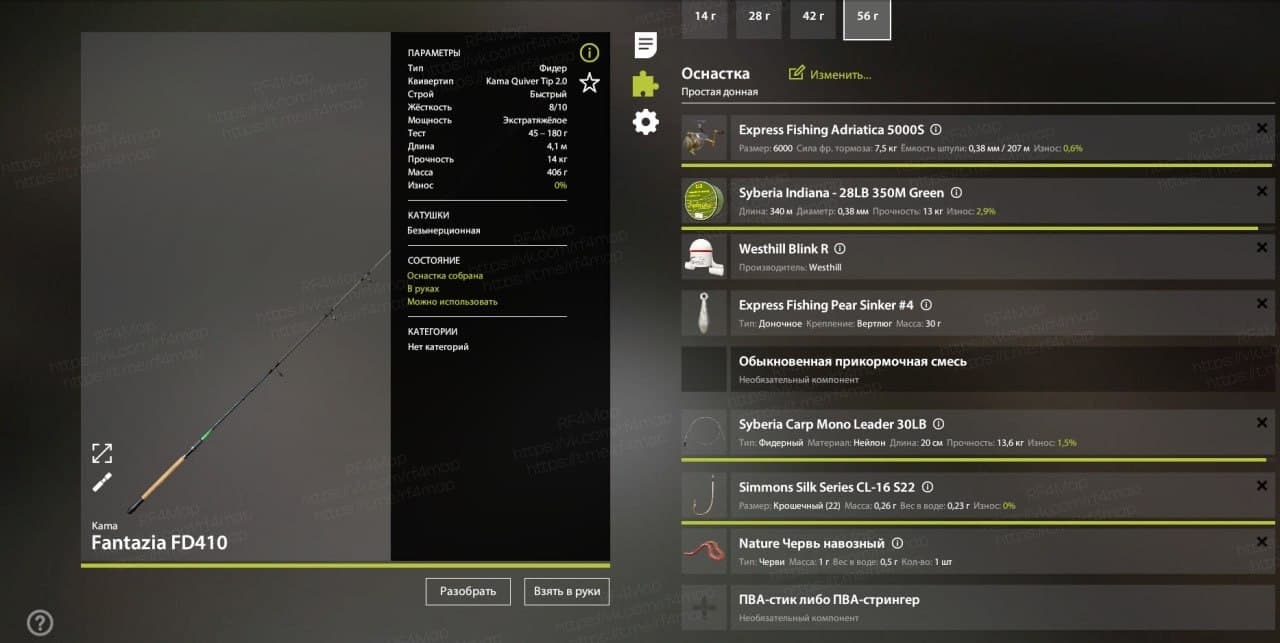1280x643 pixels.
Task: Select the puzzle-piece rig setup icon
Action: pos(646,84)
